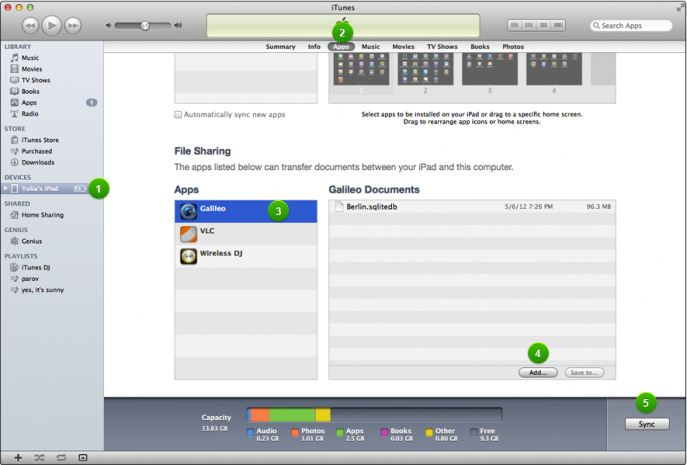Select the Berlin.sqlitedb document
Viewport: 687px width, 465px height.
pyautogui.click(x=472, y=207)
